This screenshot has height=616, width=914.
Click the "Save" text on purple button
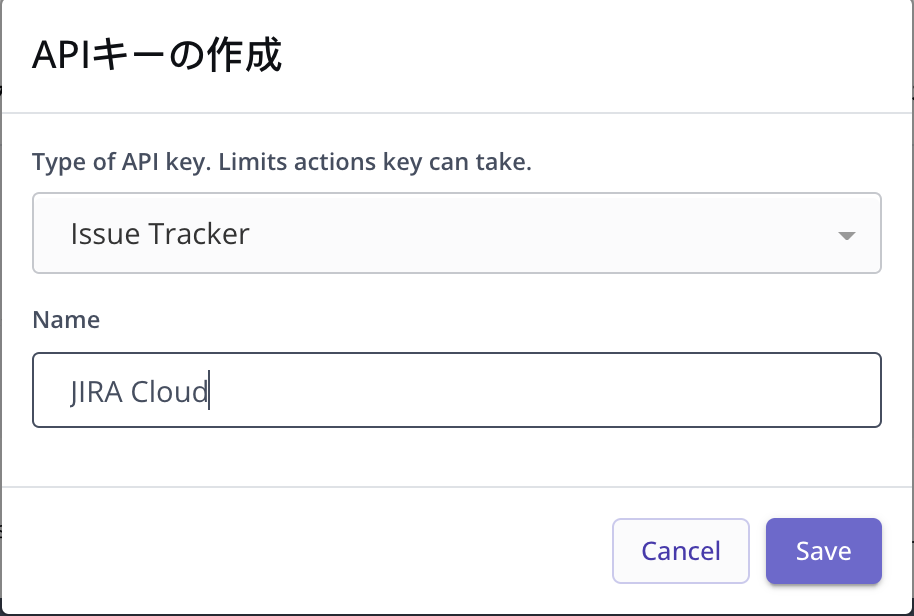point(823,551)
